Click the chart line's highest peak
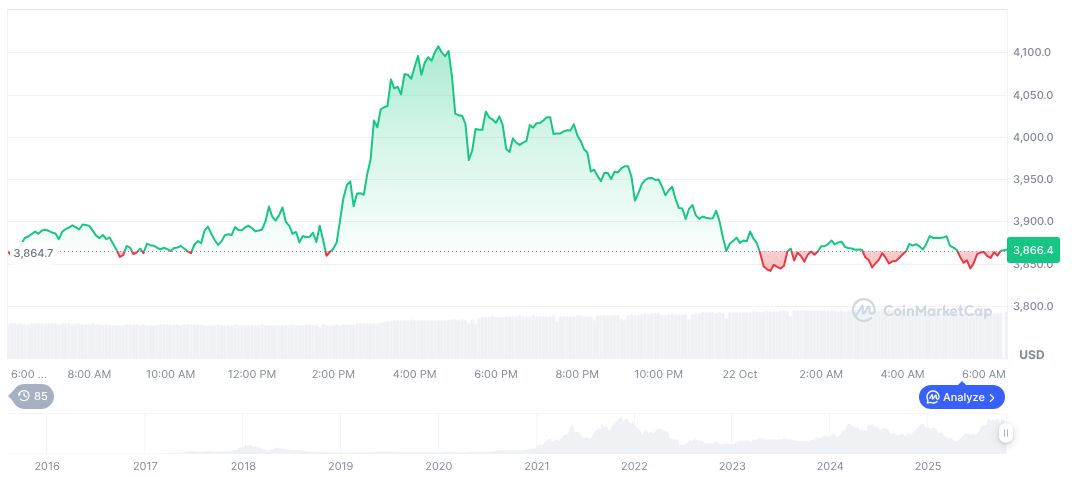Viewport: 1072px width, 477px height. (x=438, y=46)
